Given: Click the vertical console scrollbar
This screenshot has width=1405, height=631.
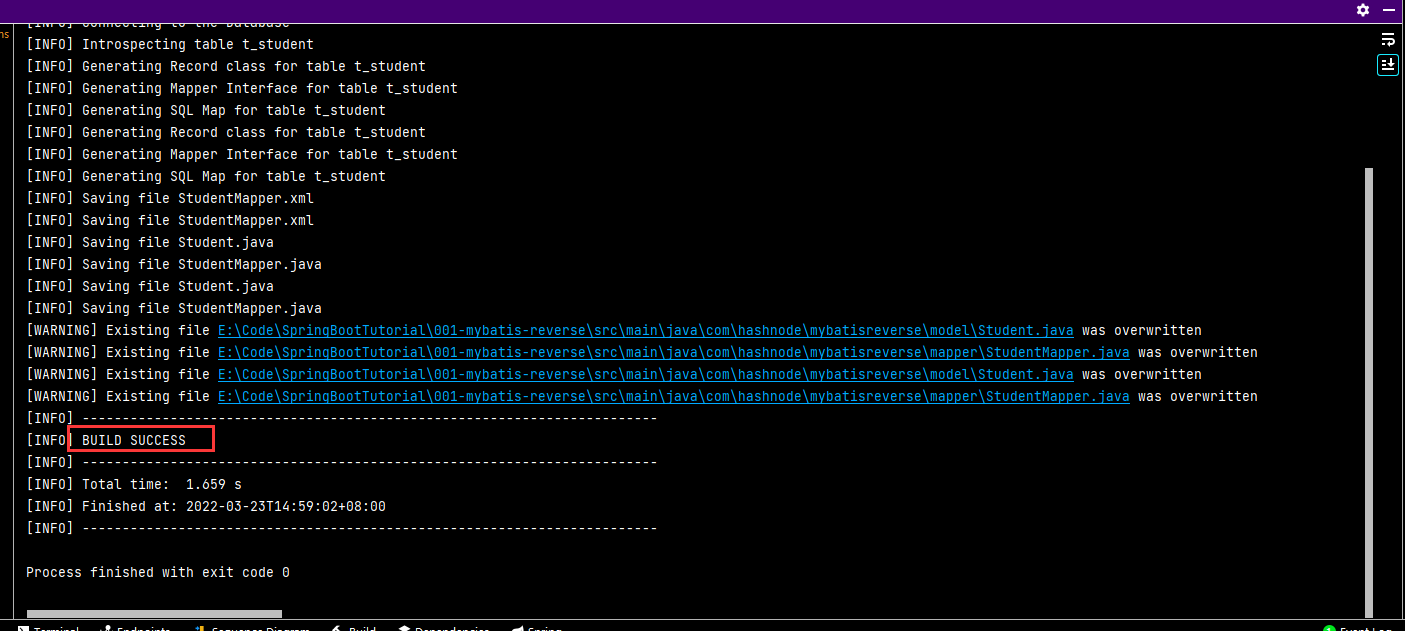Looking at the screenshot, I should pos(1369,393).
